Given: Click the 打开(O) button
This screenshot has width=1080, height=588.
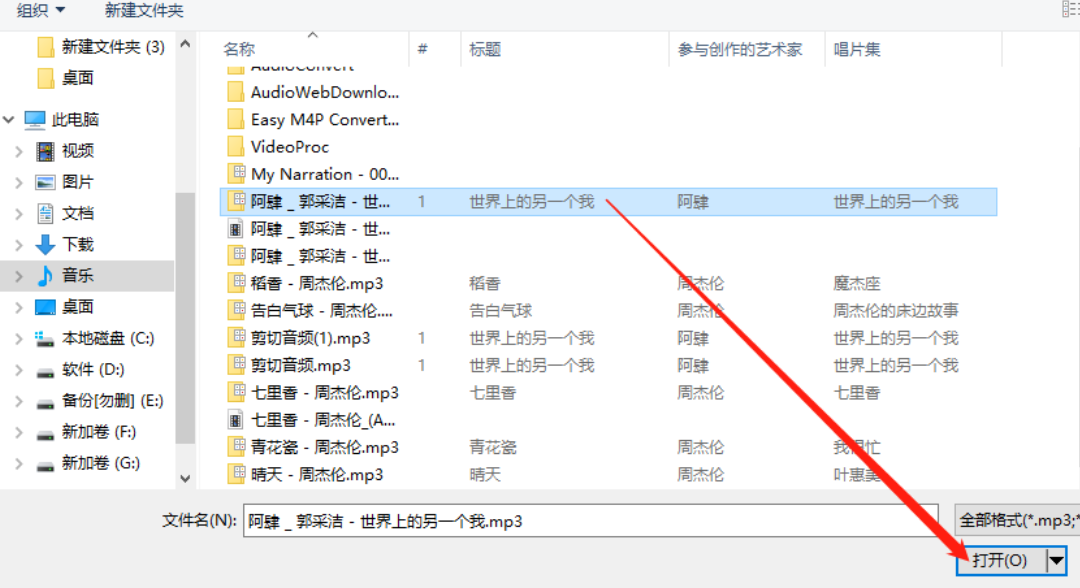Looking at the screenshot, I should (1001, 560).
